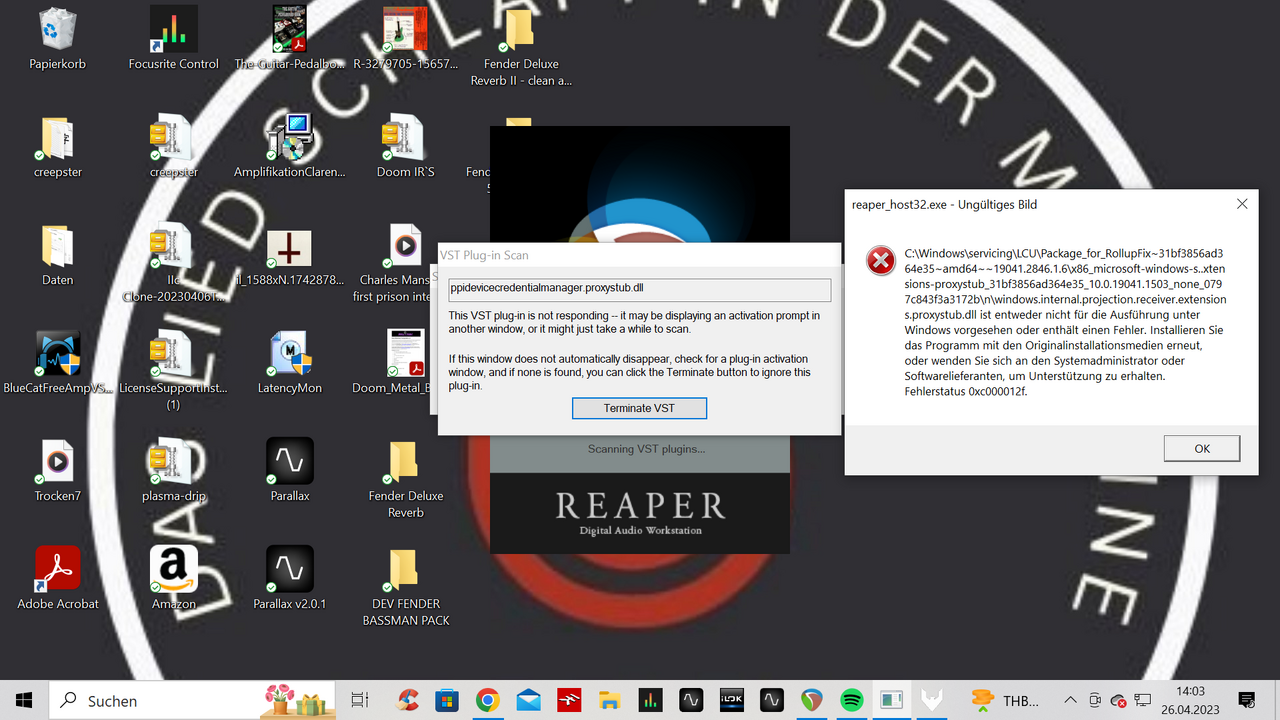Open Microsoft Store from the taskbar
Screen dimensions: 1280x720
446,700
